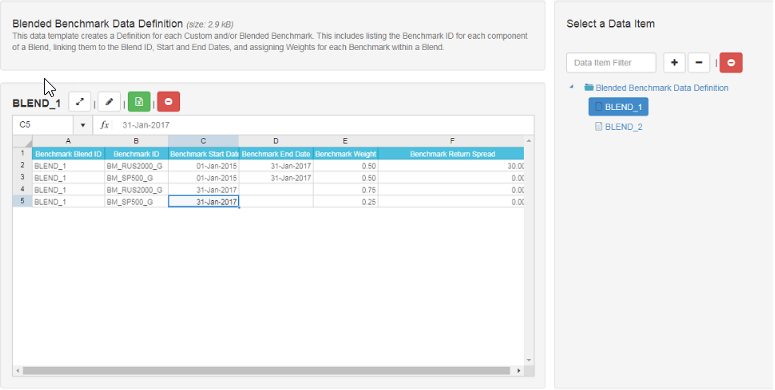Viewport: 775px width, 390px height.
Task: Click the C5 cell name box
Action: (x=43, y=125)
